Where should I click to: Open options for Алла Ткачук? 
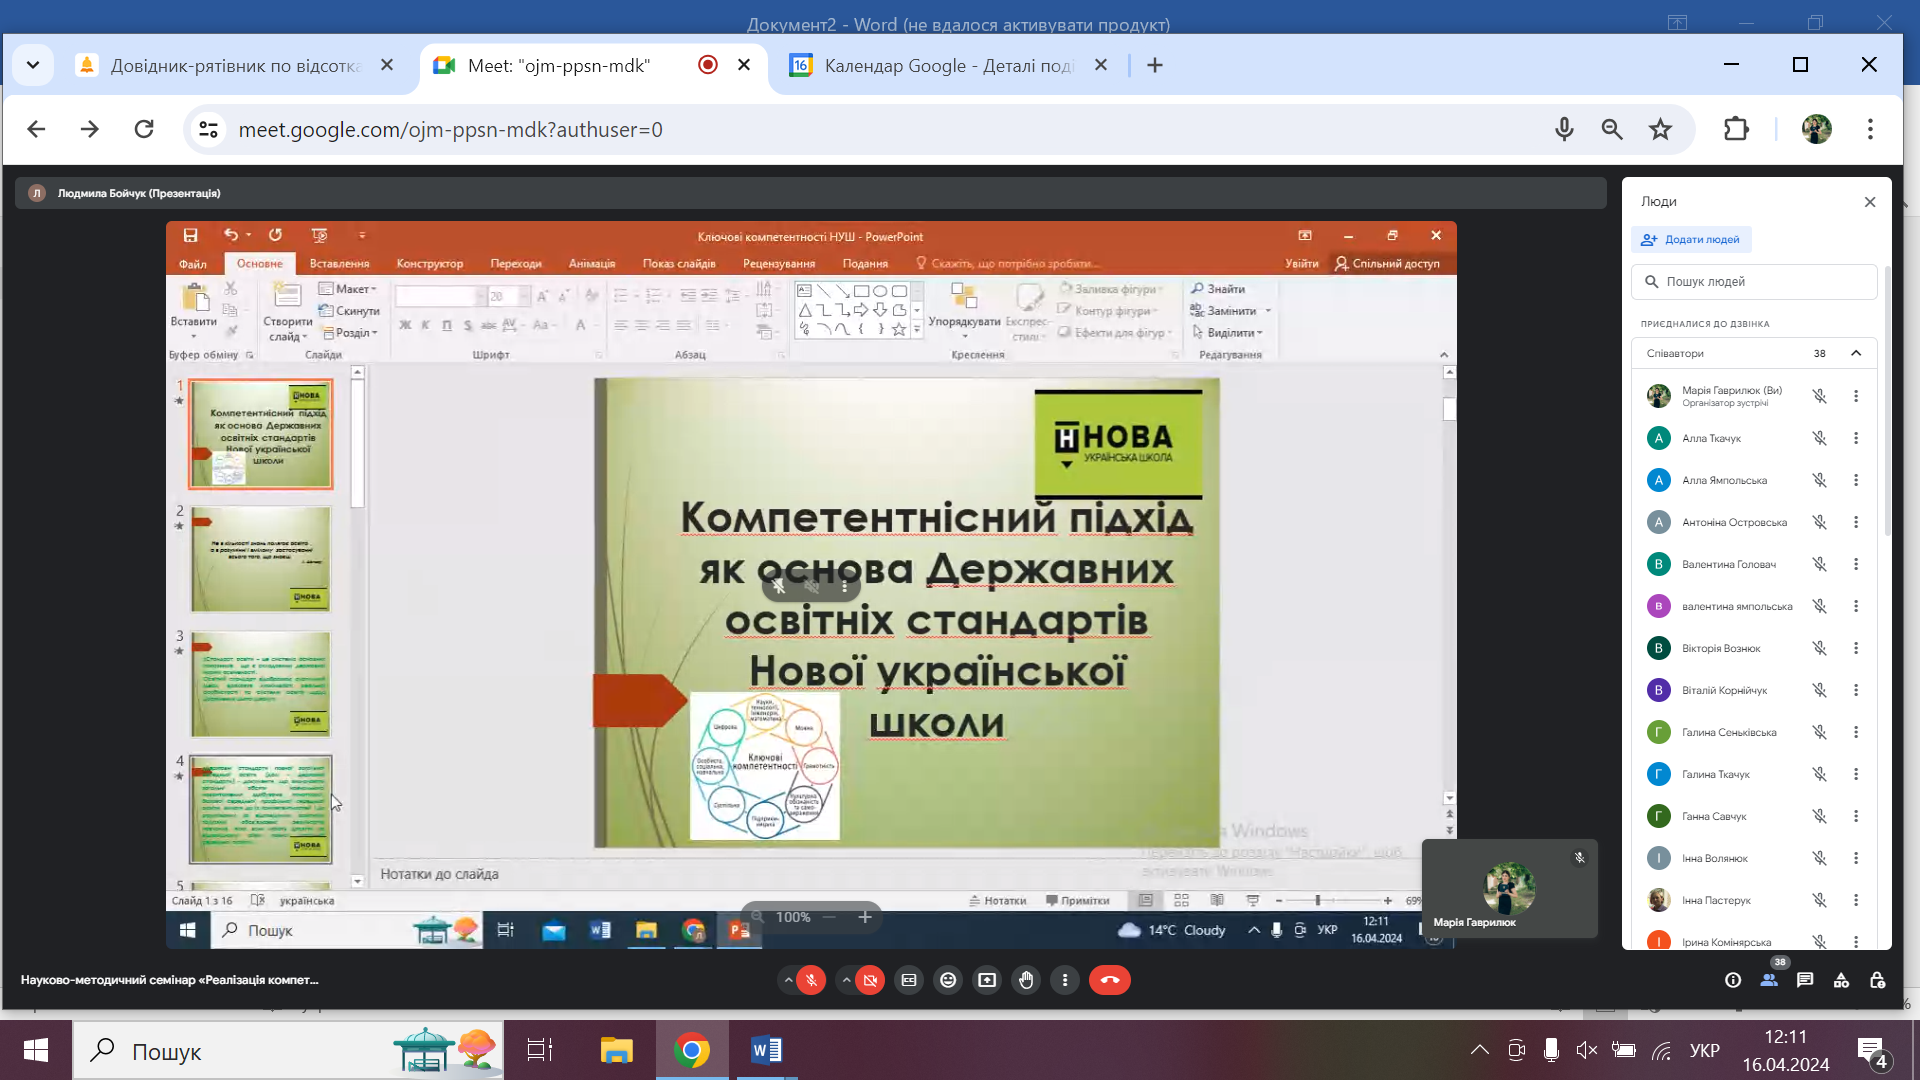[1856, 438]
